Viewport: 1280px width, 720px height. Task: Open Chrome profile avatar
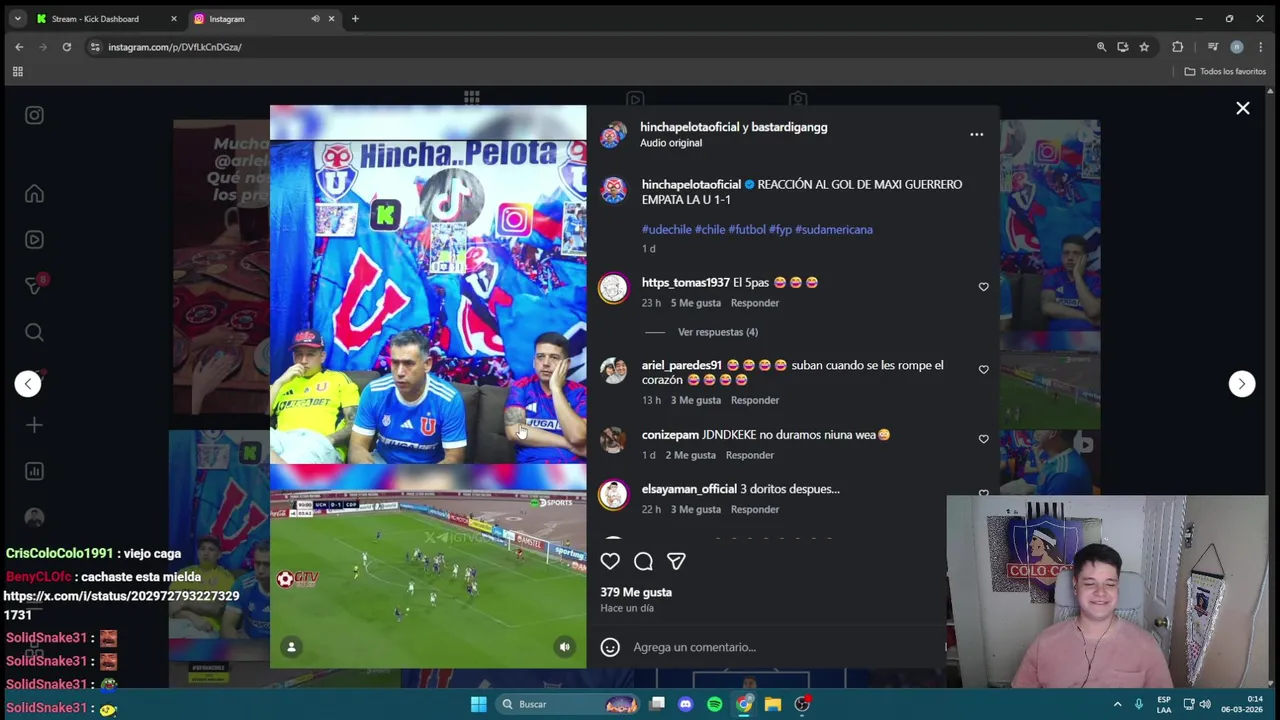(x=1237, y=47)
